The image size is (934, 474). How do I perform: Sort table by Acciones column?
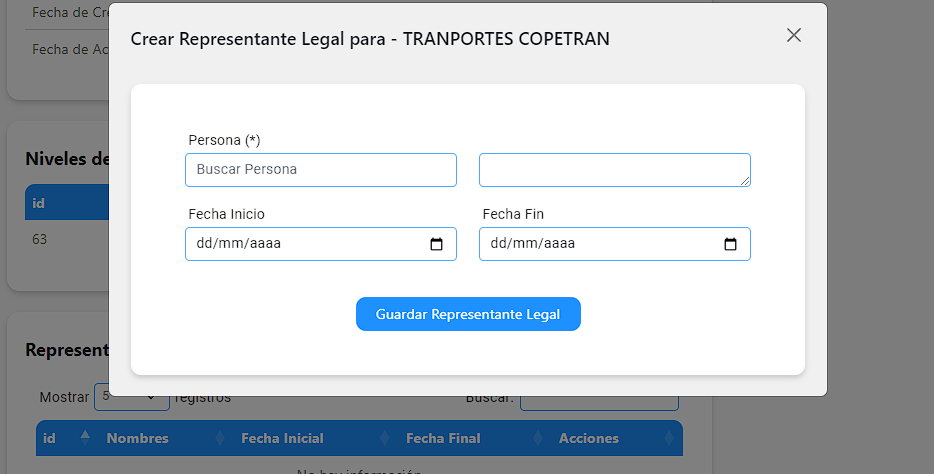[615, 438]
